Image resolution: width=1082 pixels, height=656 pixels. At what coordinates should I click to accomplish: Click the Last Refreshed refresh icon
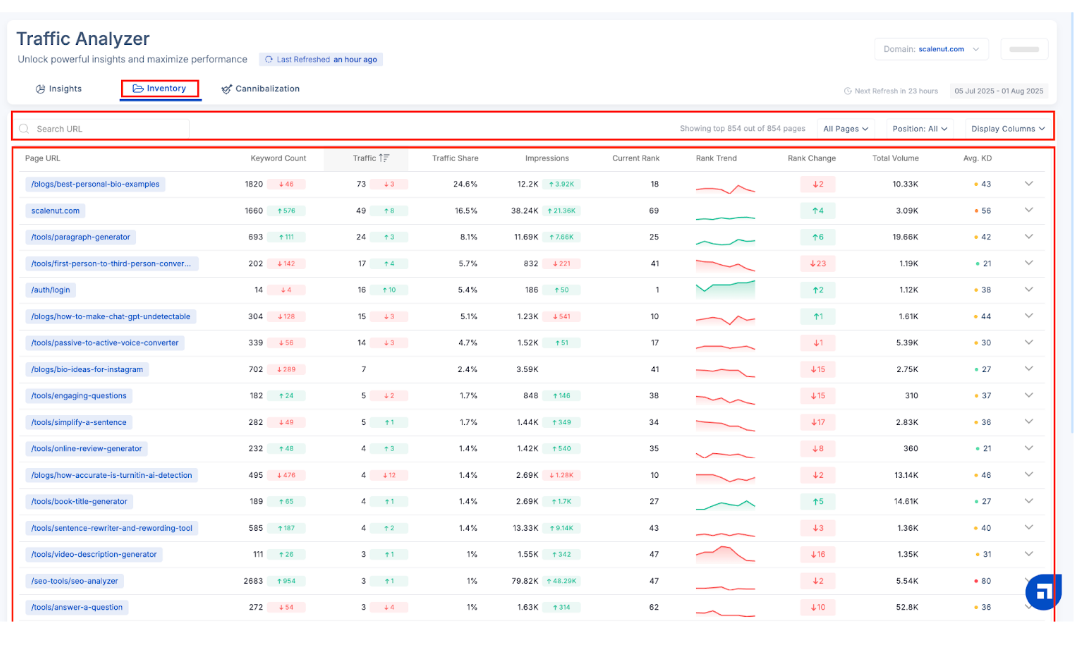268,60
